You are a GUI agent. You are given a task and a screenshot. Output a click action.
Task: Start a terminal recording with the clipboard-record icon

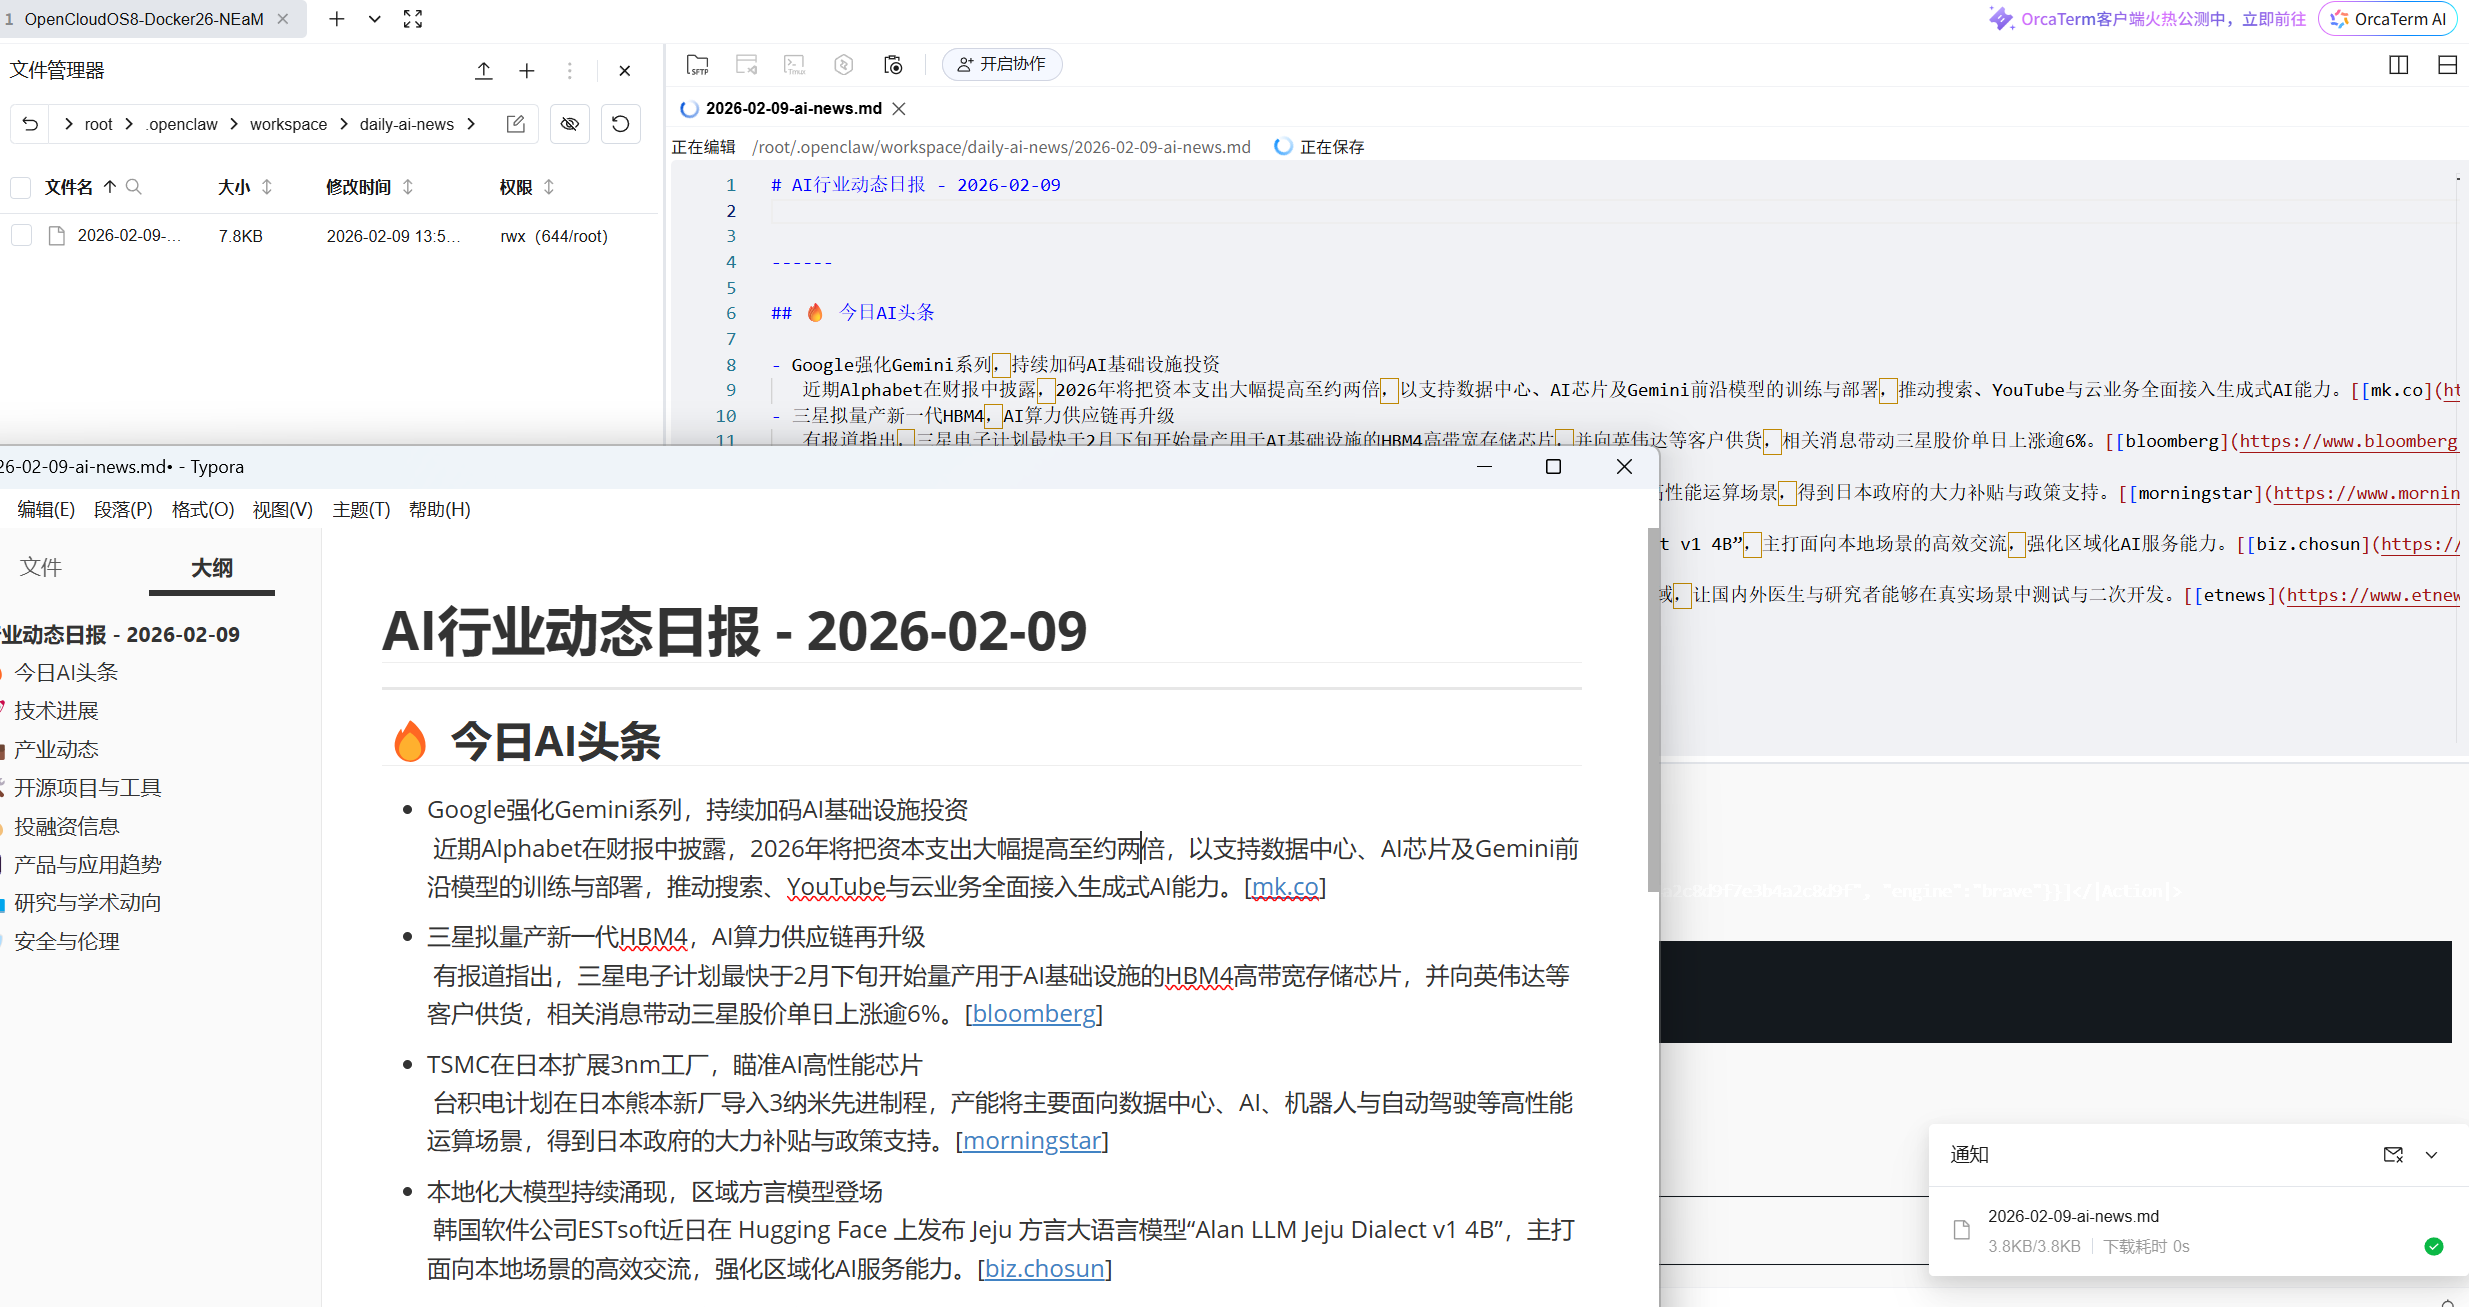(x=893, y=64)
